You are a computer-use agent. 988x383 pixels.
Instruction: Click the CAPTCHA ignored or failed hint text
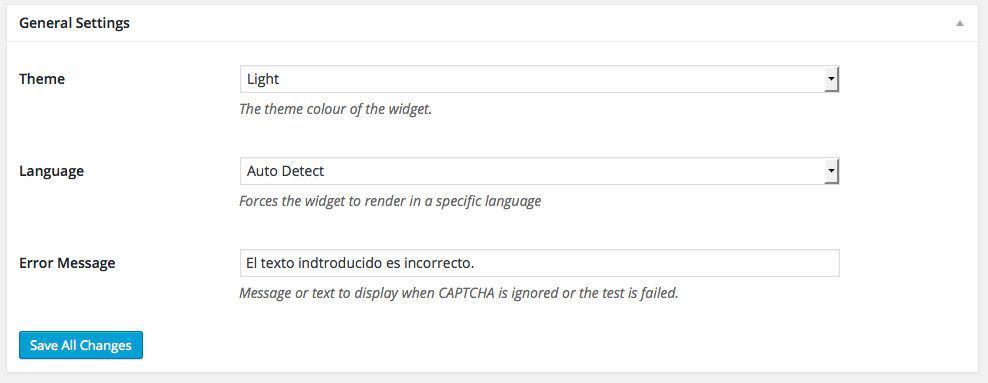pos(459,294)
